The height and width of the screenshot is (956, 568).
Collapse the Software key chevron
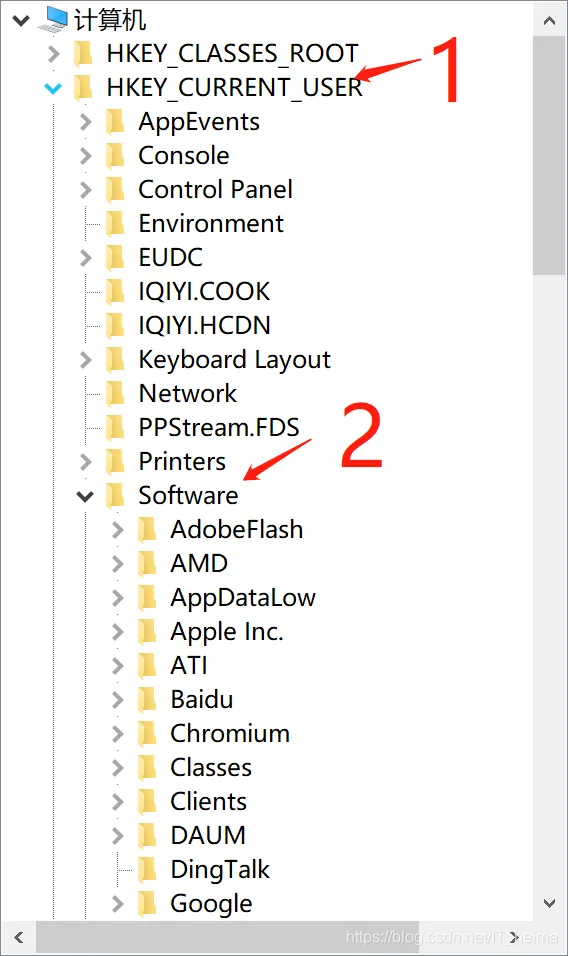[85, 496]
